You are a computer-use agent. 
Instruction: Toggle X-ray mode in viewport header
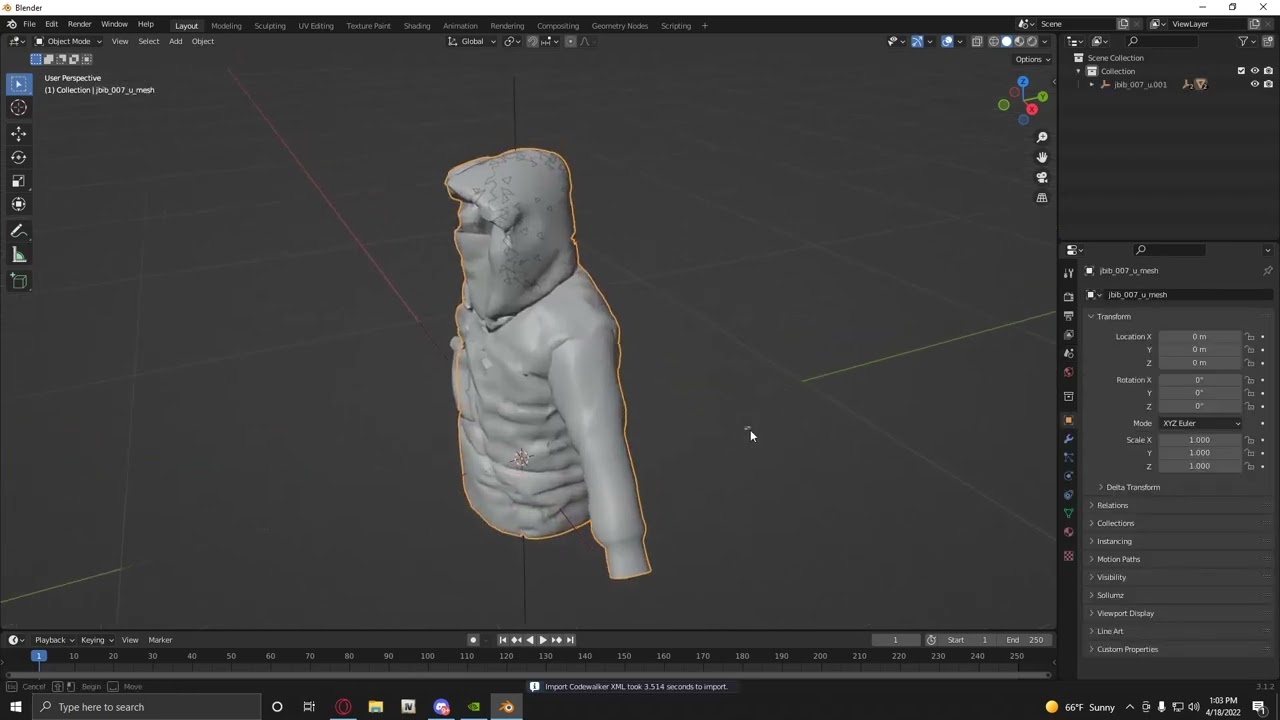tap(977, 41)
